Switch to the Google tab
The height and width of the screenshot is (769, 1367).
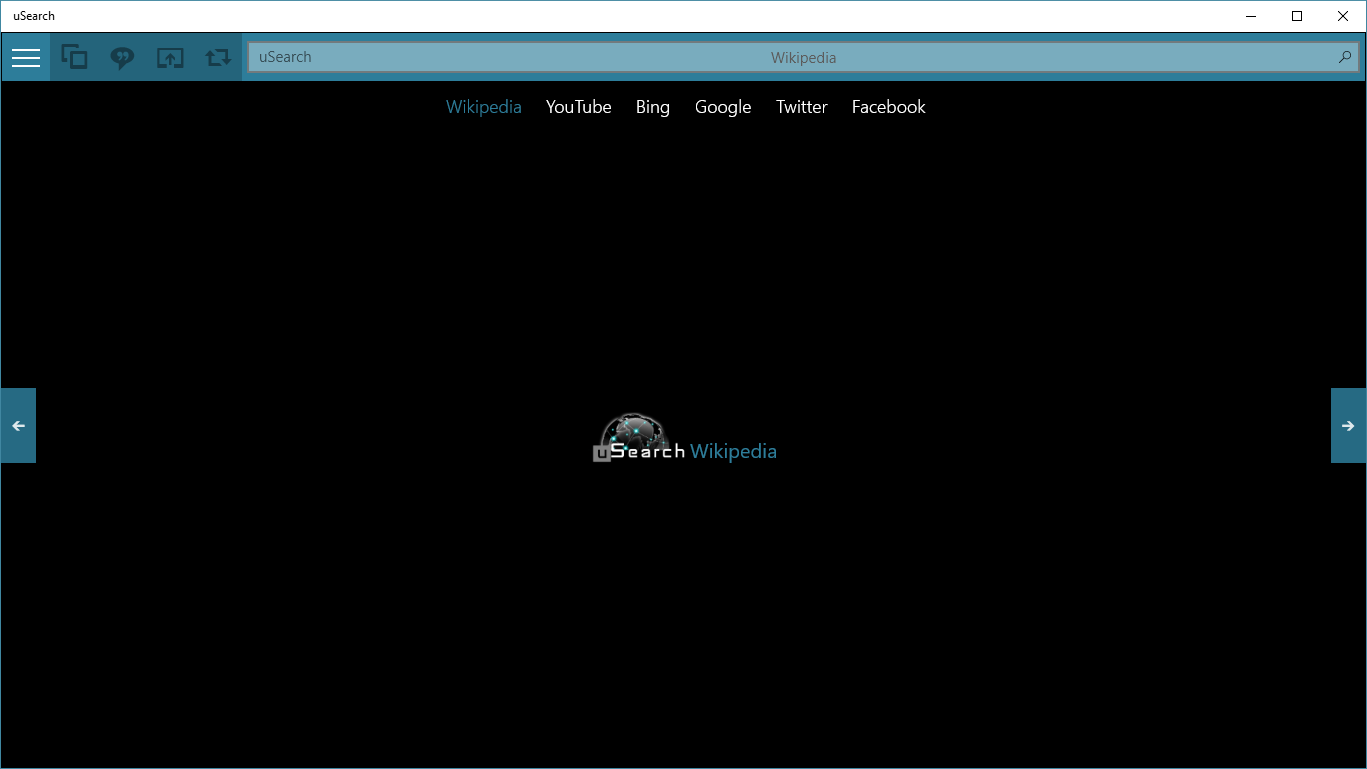pyautogui.click(x=723, y=107)
